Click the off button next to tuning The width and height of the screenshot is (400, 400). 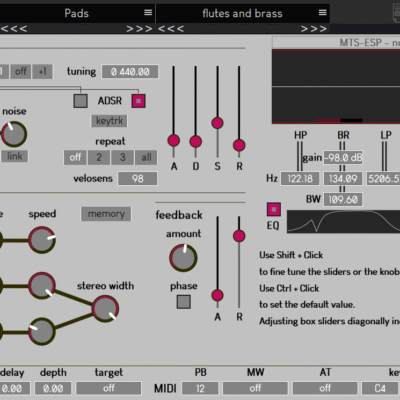point(21,71)
